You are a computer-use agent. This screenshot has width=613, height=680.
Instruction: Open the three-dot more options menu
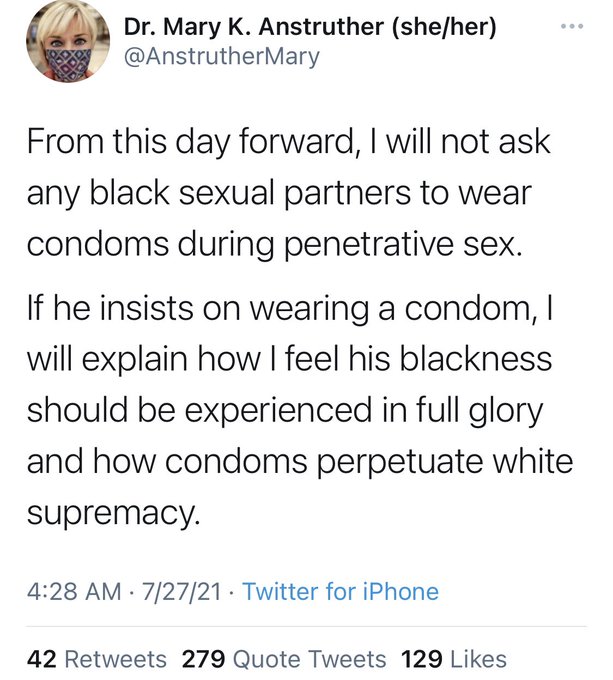coord(572,26)
